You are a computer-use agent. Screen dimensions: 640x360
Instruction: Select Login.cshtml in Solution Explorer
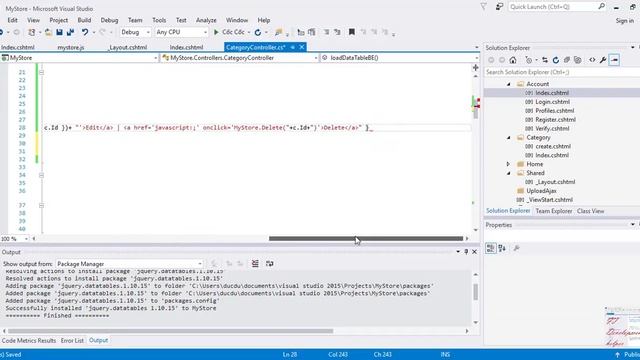552,102
